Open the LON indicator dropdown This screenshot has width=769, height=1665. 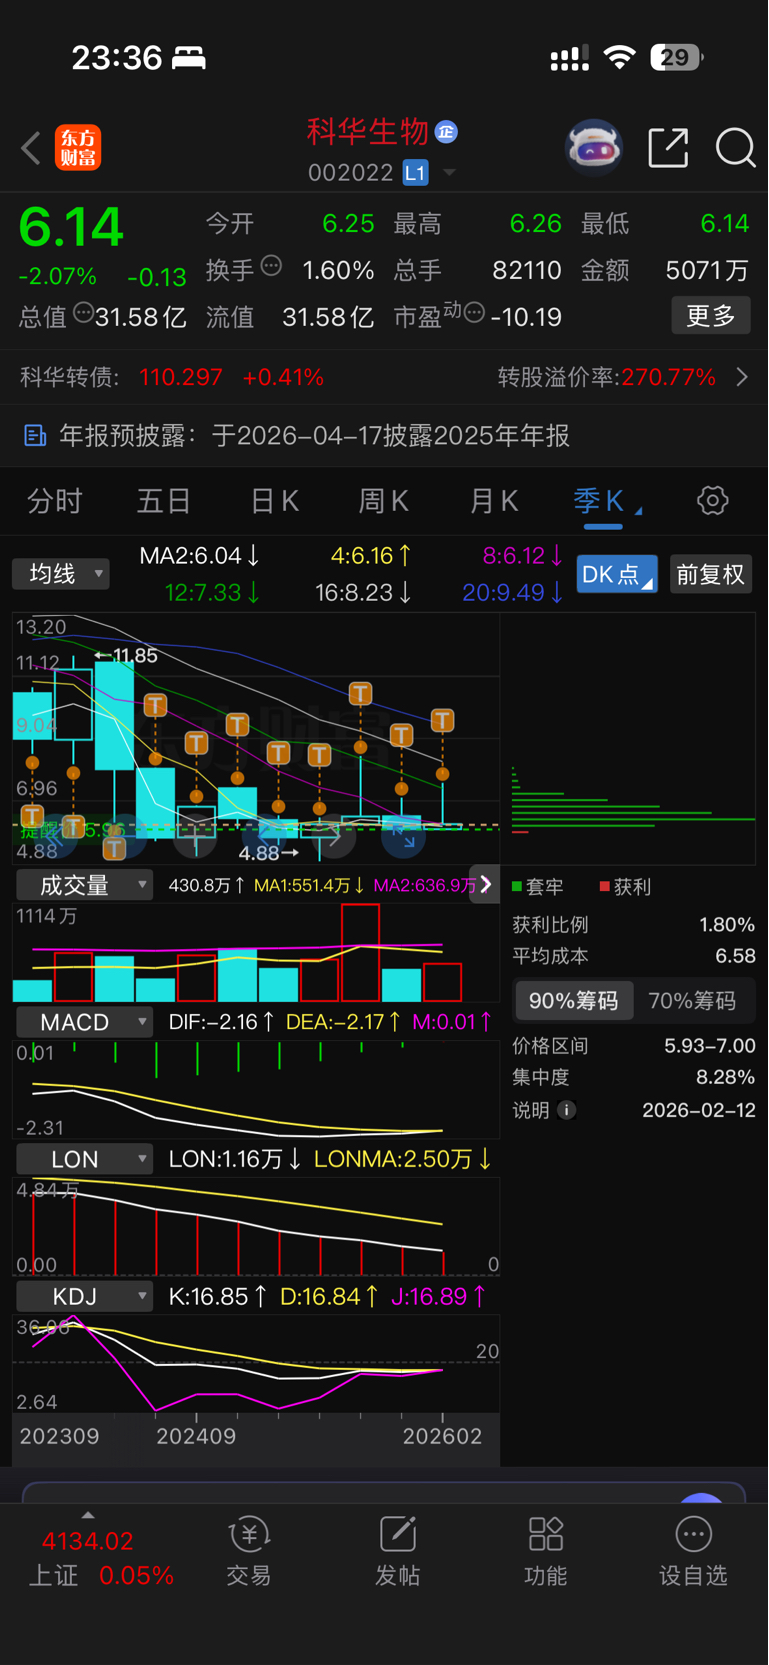(x=84, y=1159)
